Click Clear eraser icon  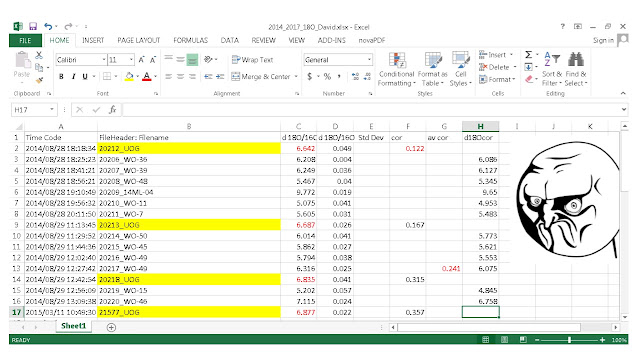pyautogui.click(x=529, y=79)
